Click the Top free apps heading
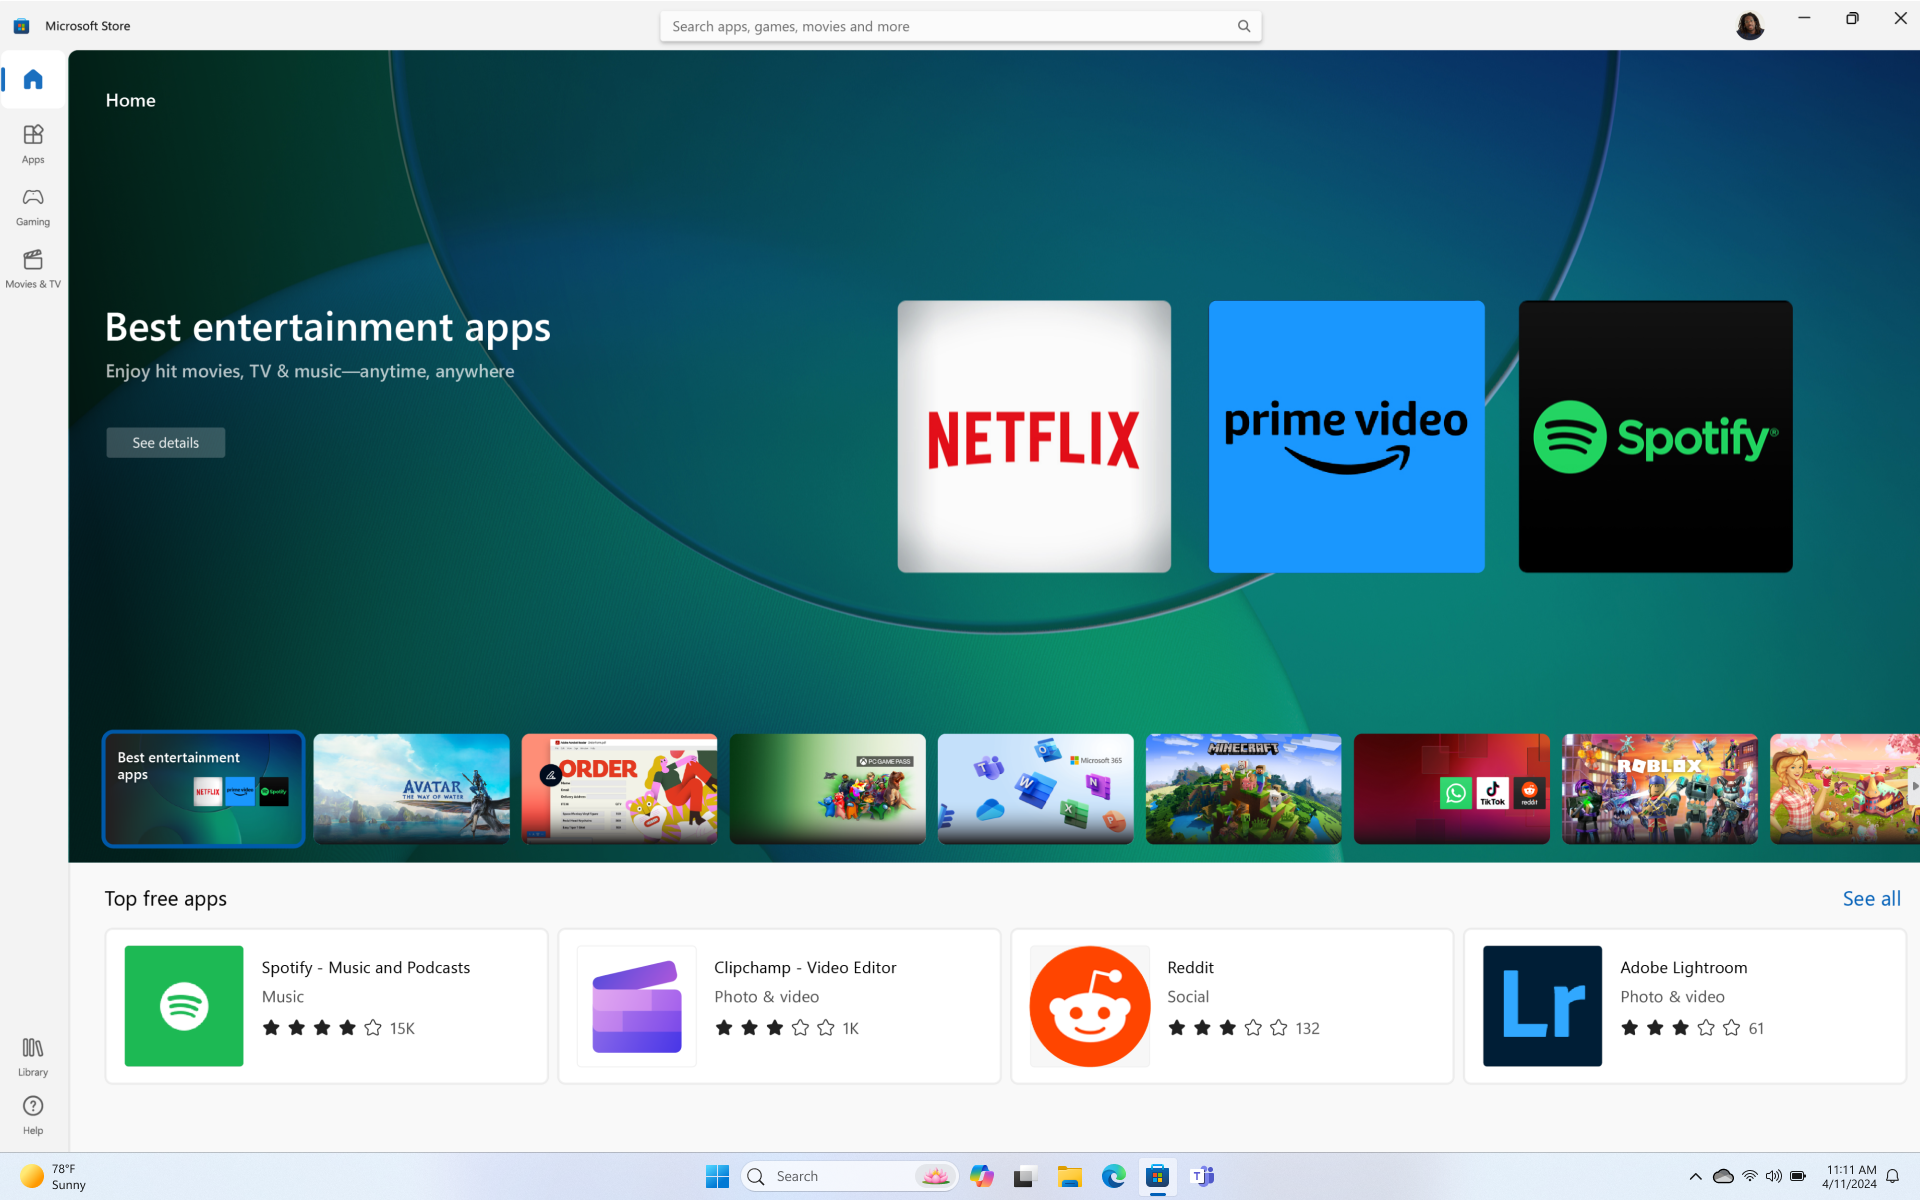Screen dimensions: 1920x1200 tap(166, 899)
